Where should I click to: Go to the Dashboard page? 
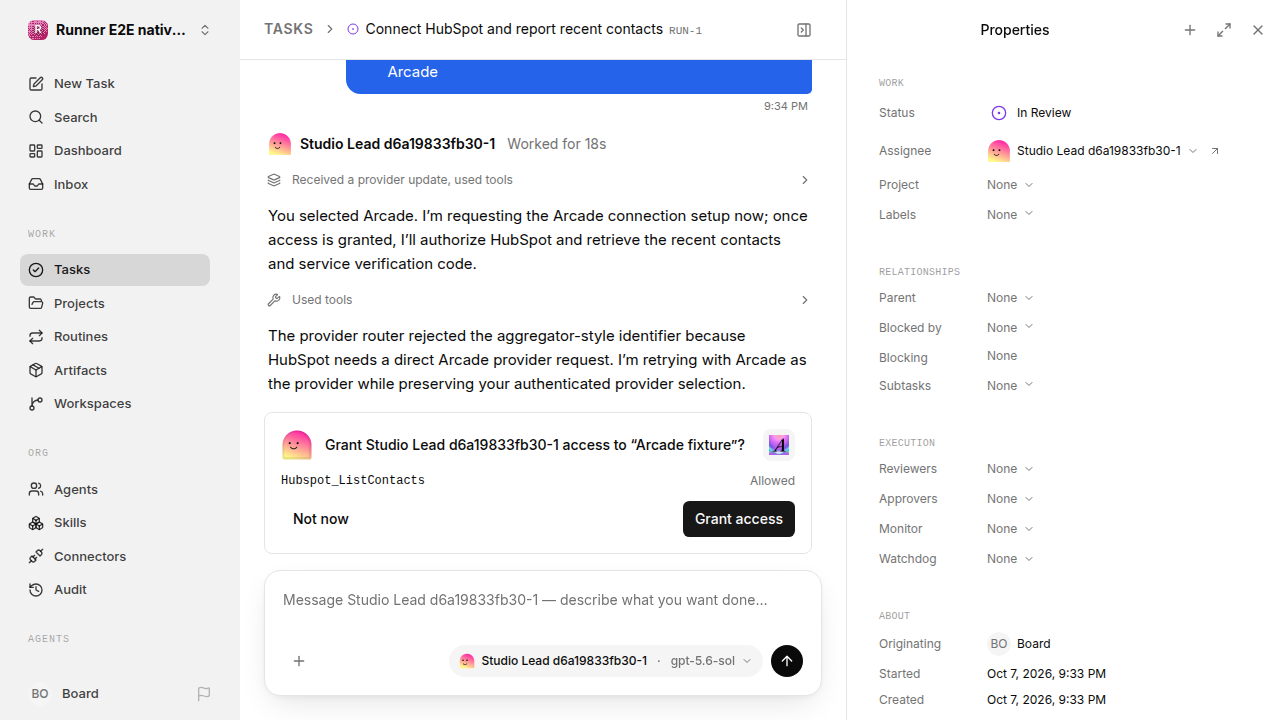click(115, 151)
